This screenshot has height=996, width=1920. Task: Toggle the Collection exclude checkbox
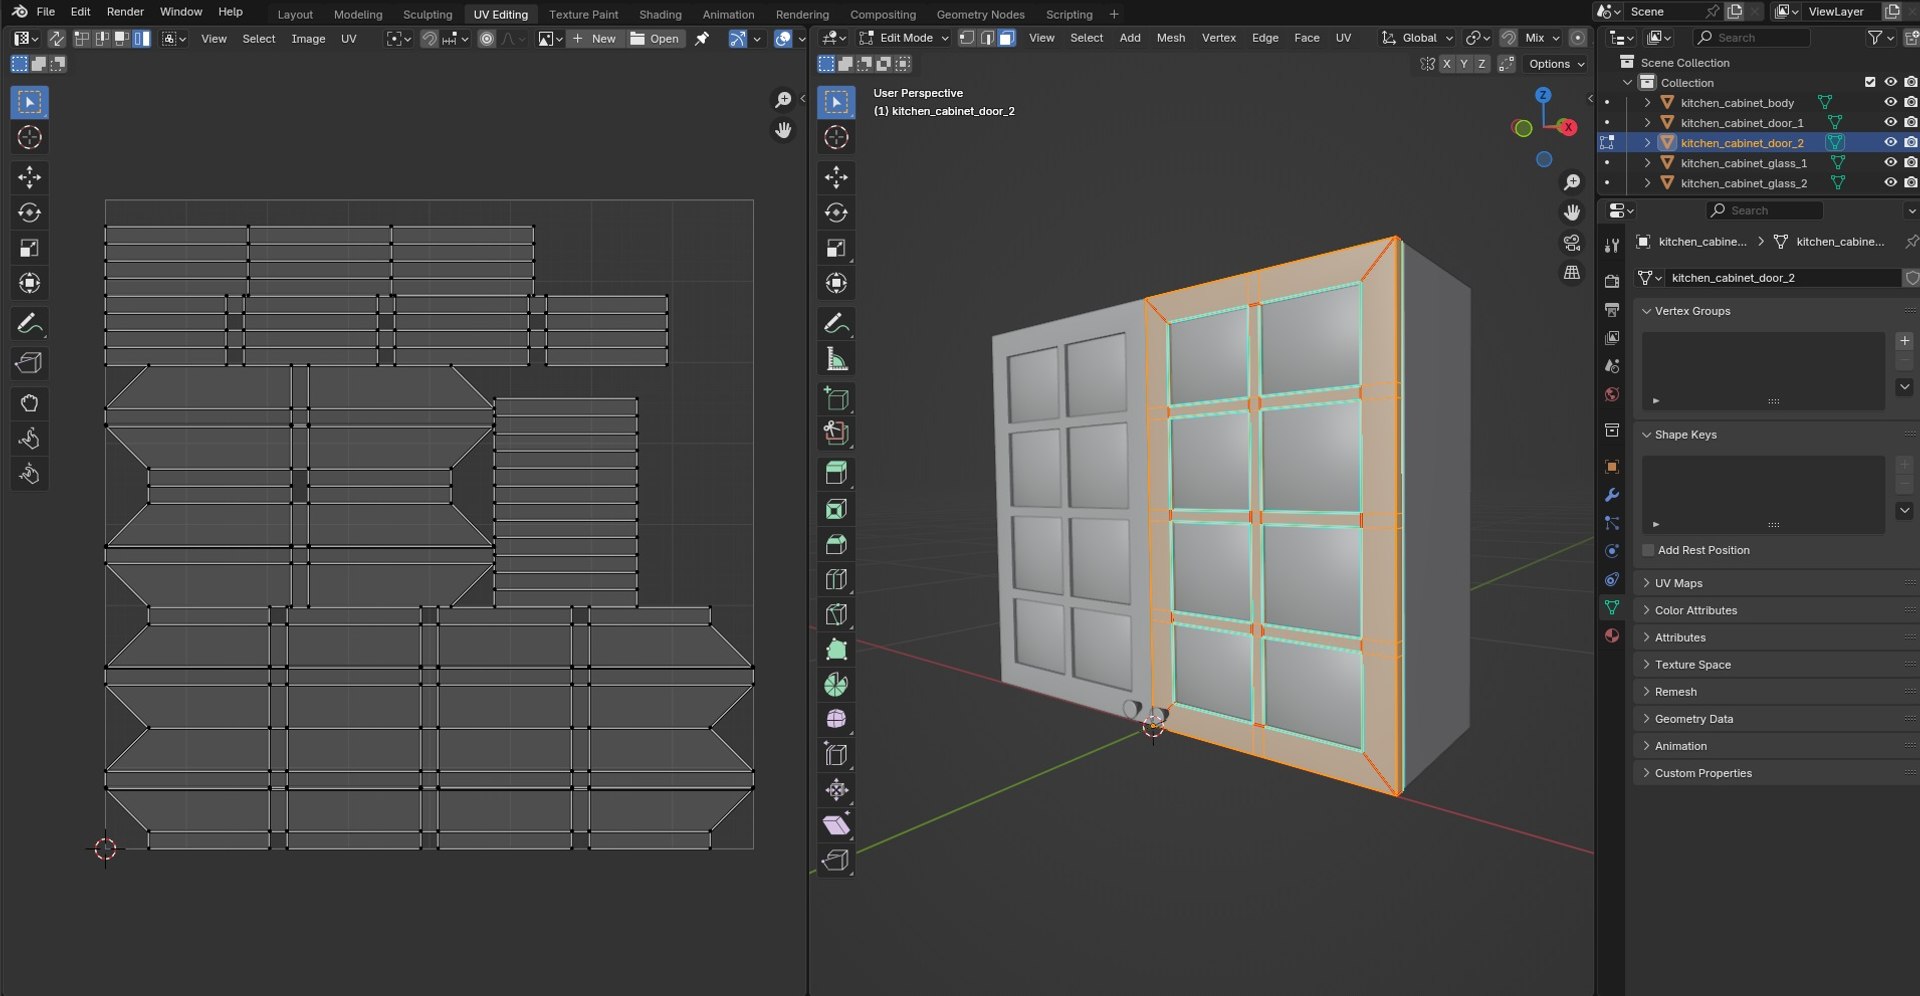(x=1870, y=82)
